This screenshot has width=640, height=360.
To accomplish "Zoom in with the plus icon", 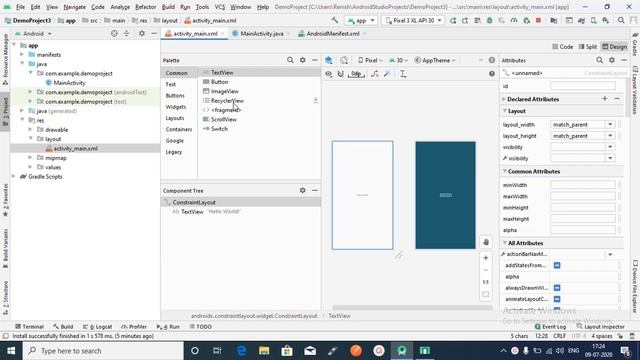I will 486,258.
